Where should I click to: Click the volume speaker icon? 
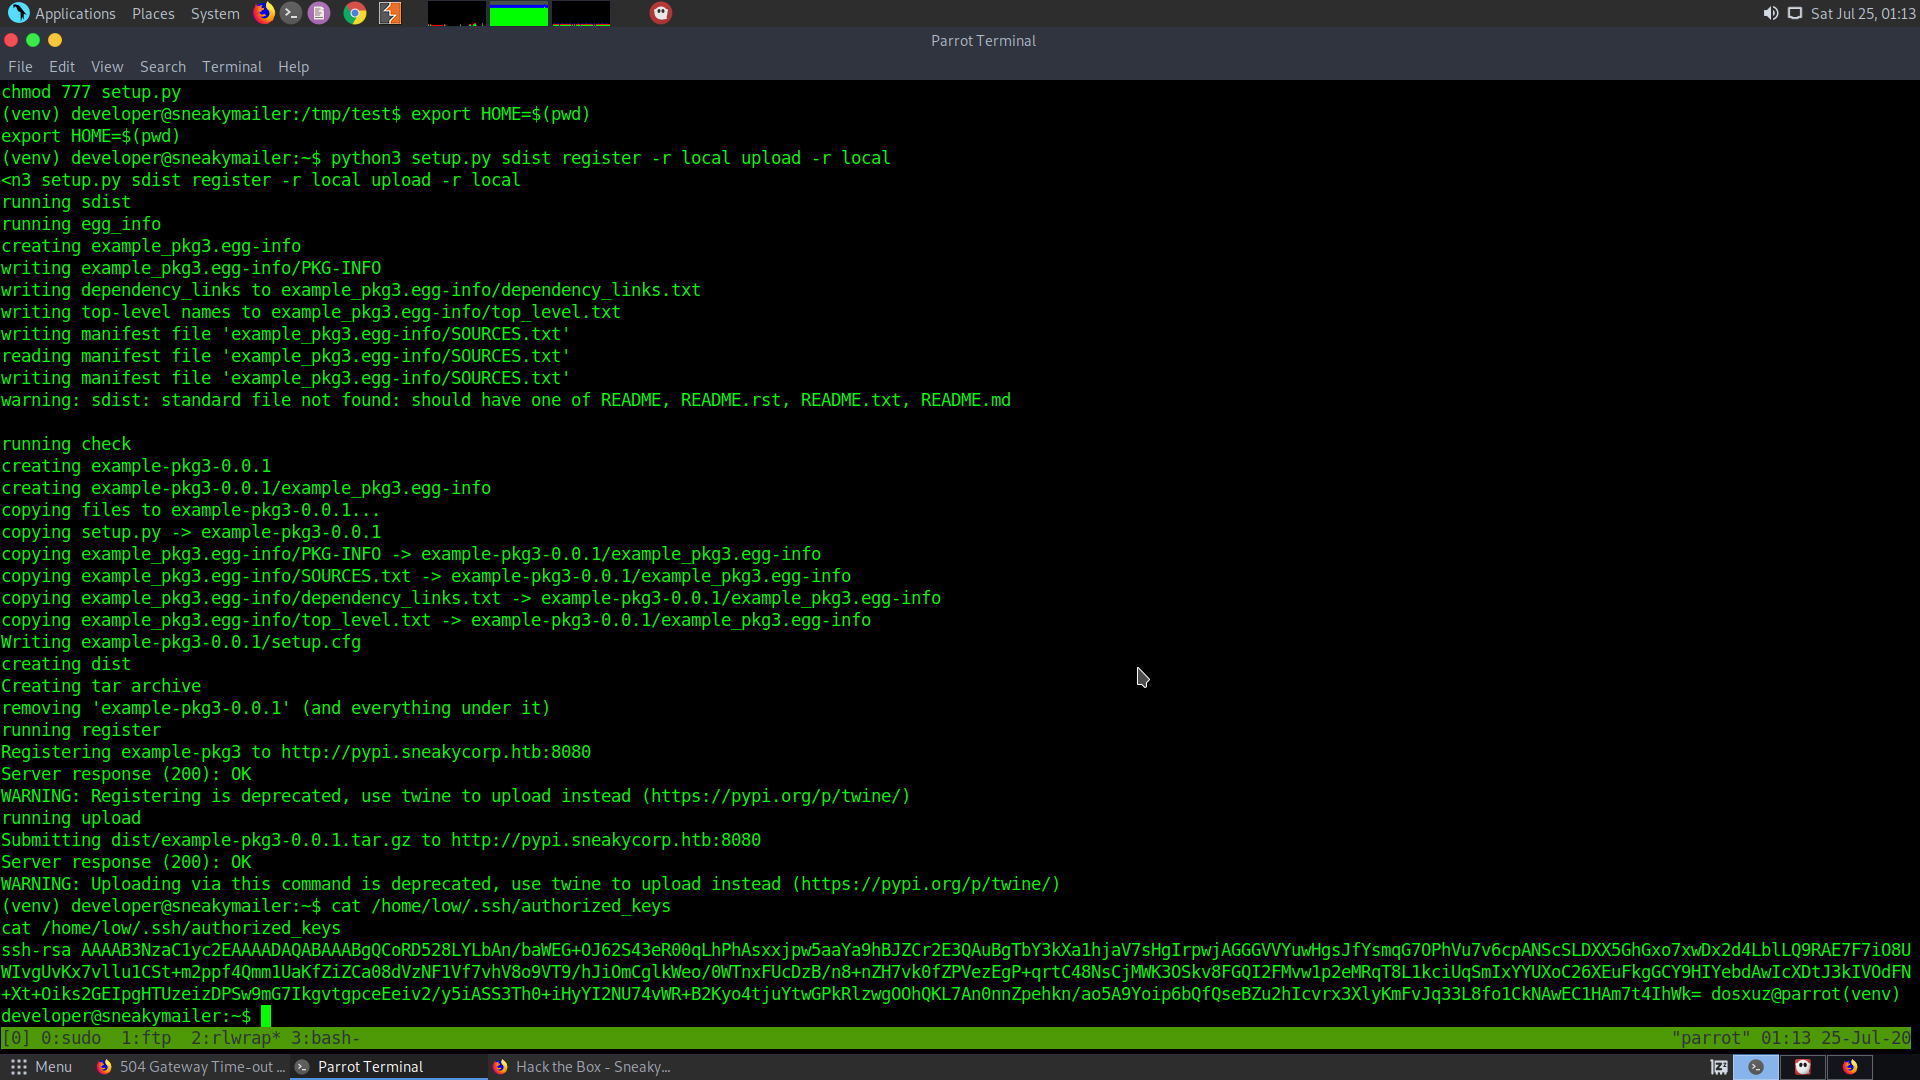[1770, 13]
